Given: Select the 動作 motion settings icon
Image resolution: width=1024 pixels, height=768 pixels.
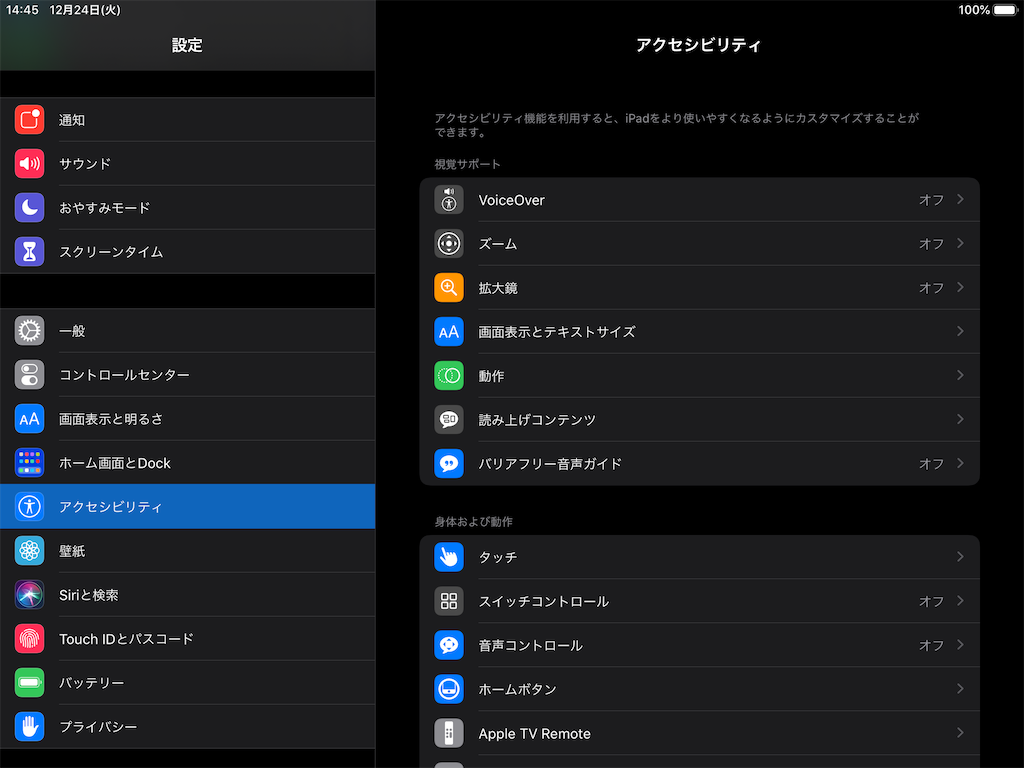Looking at the screenshot, I should [x=449, y=375].
